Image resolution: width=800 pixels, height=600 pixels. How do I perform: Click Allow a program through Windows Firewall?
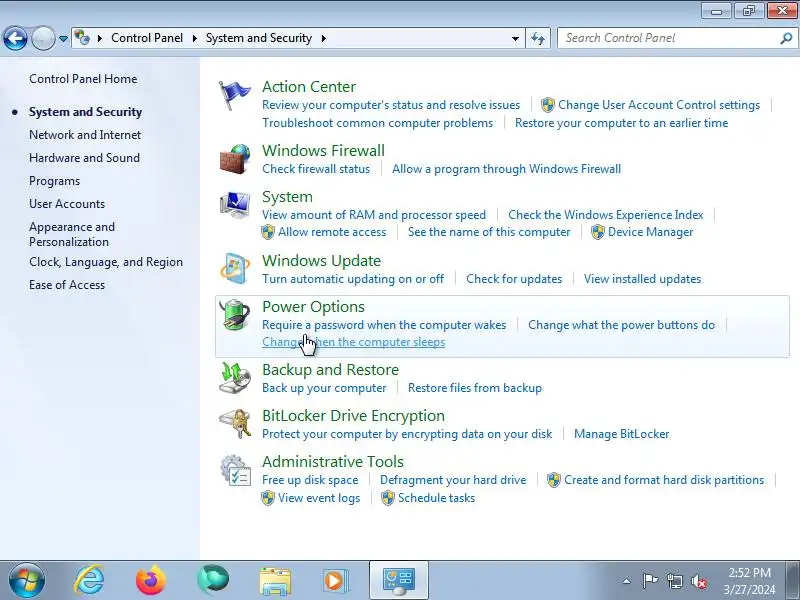coord(506,169)
